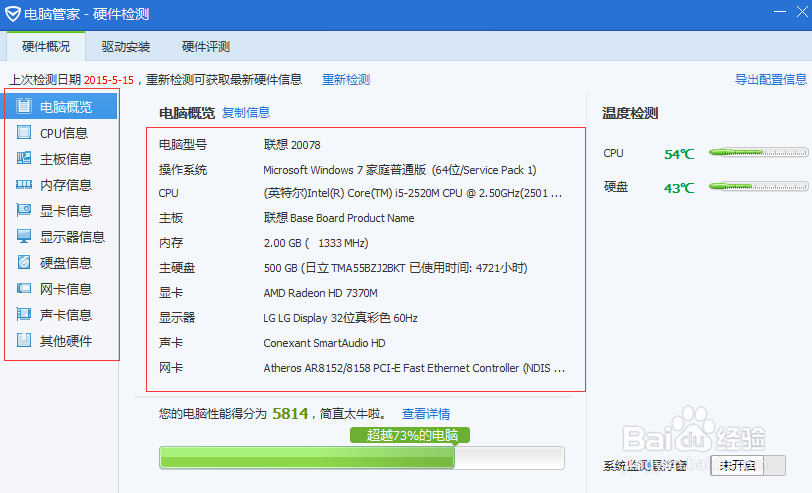Click the 电脑型号 row label
The width and height of the screenshot is (812, 493).
[183, 144]
